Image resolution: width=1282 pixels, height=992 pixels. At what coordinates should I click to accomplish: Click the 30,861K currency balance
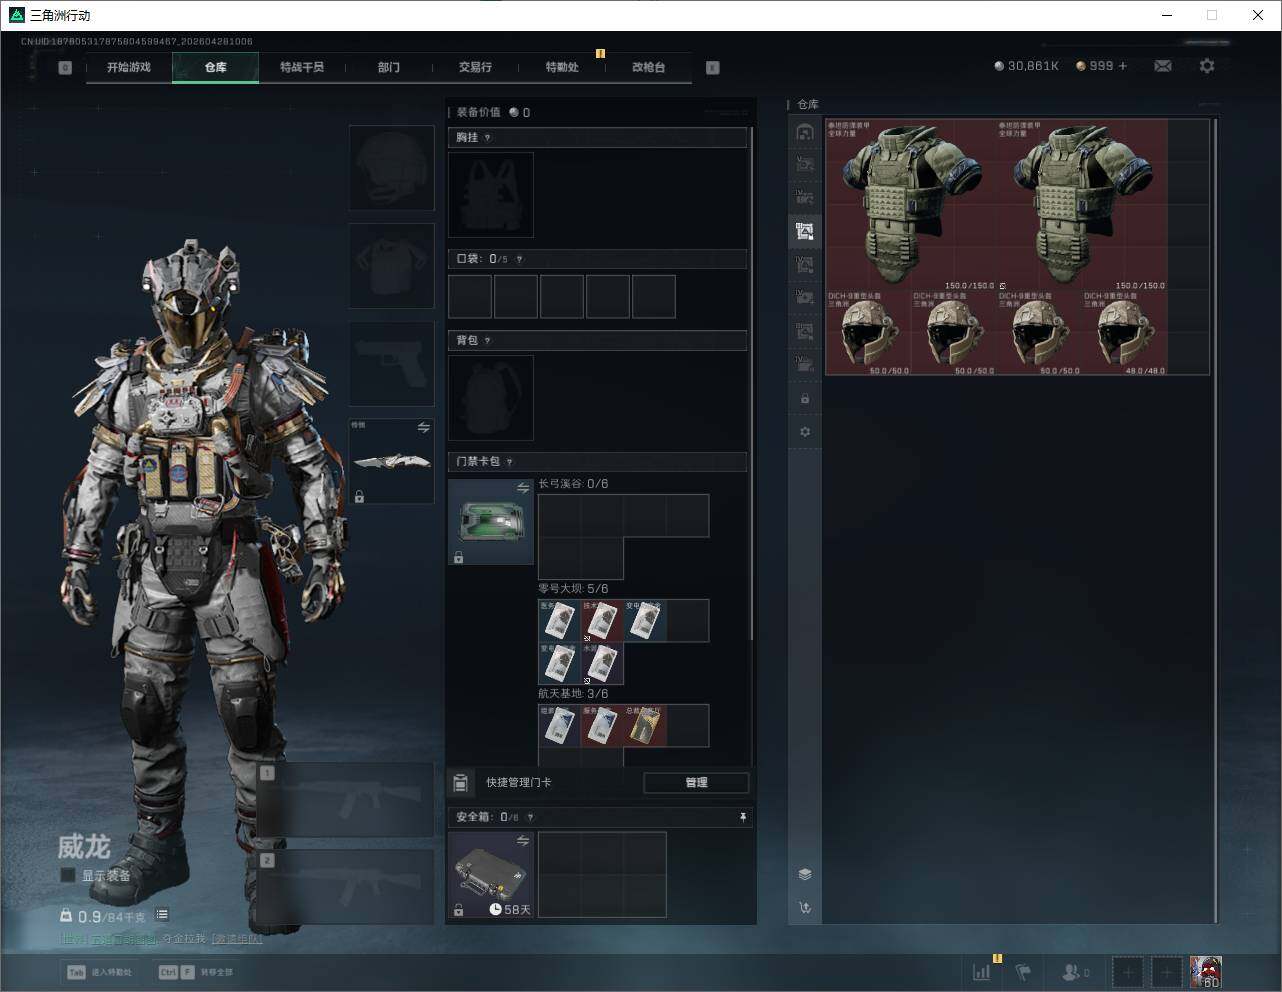[1026, 66]
